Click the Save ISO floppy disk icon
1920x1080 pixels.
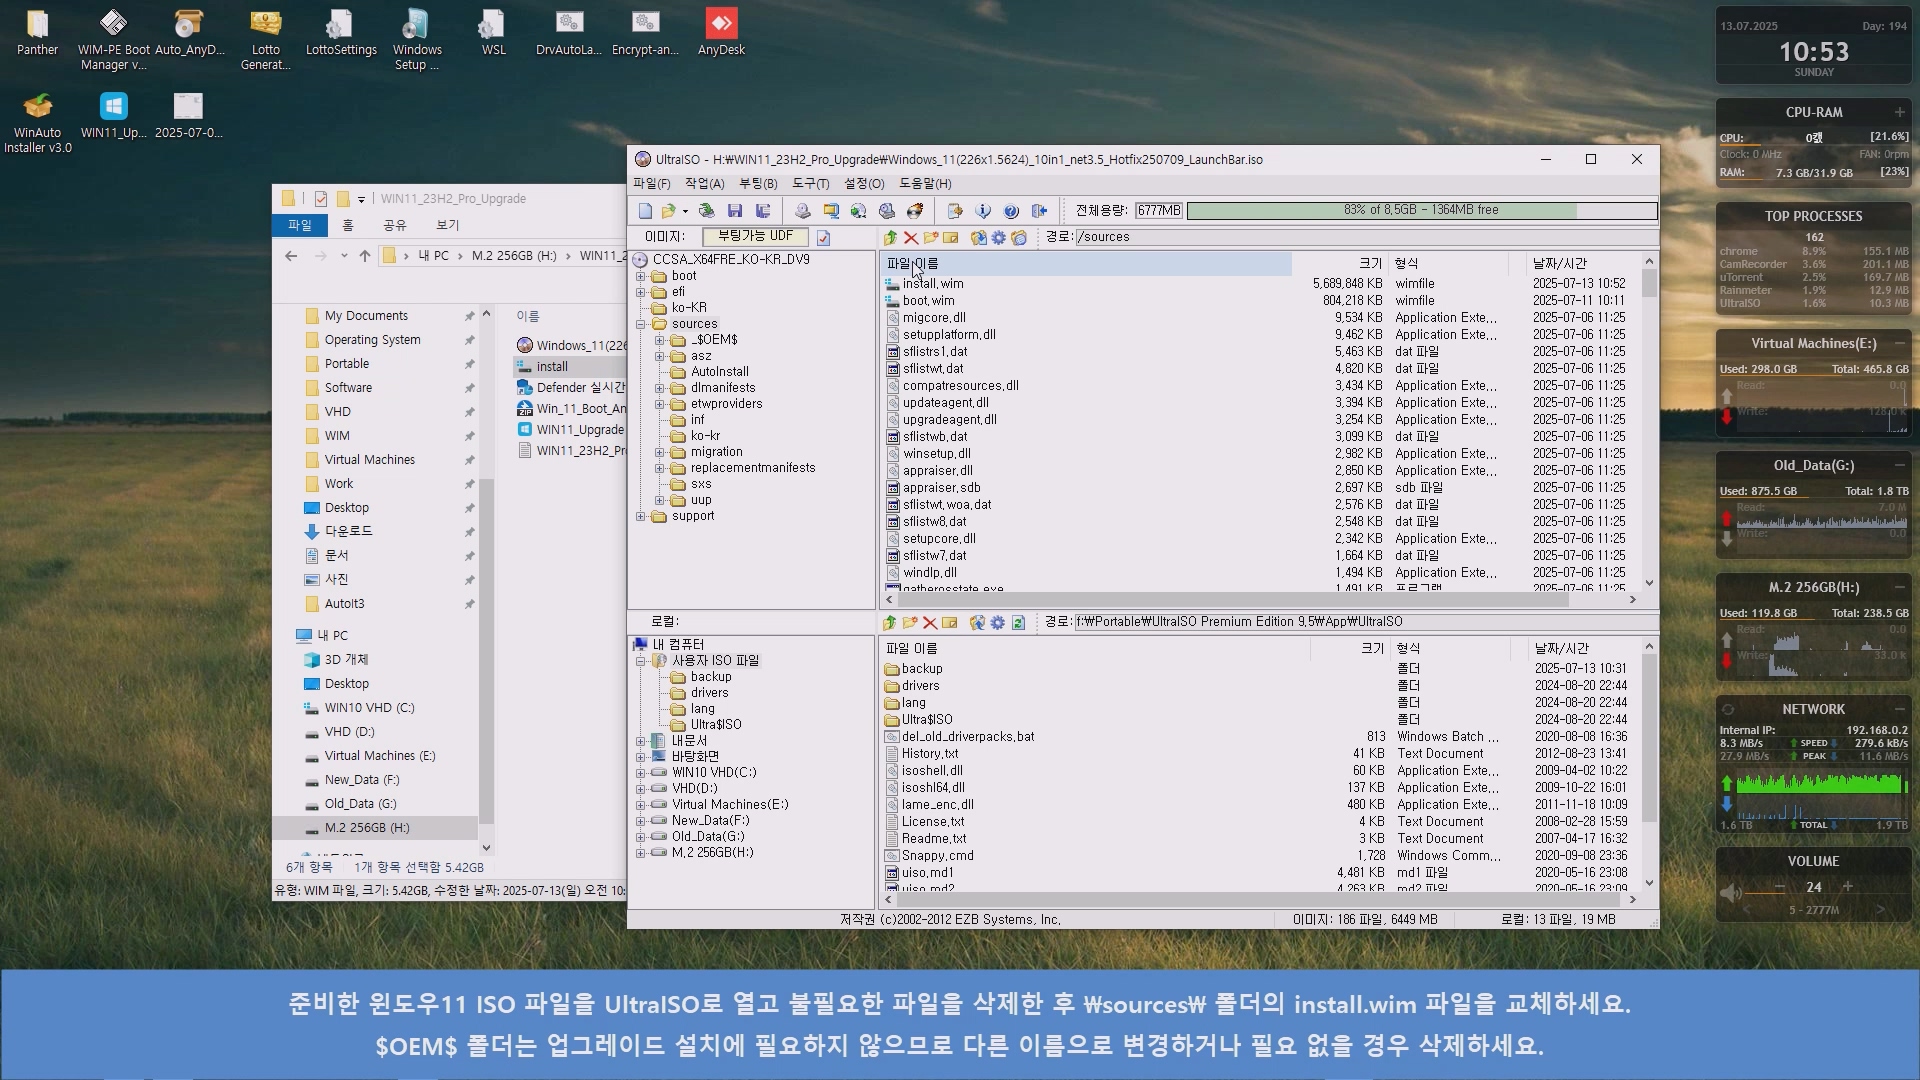735,211
